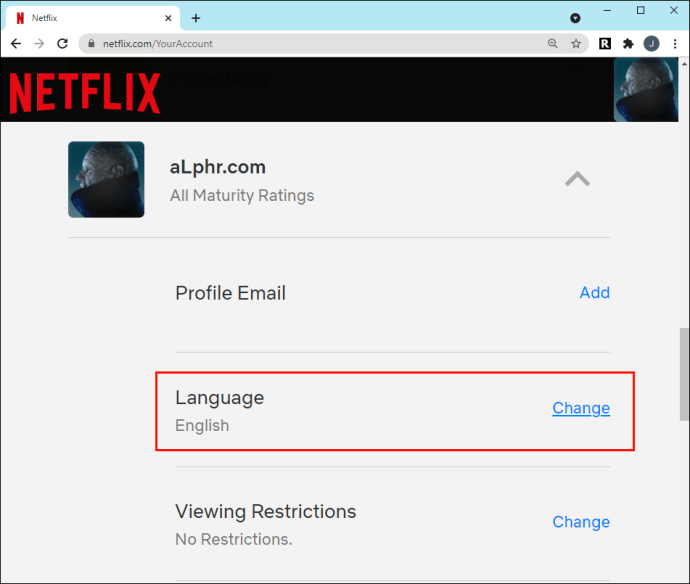Click the scrollbar up arrow
Viewport: 690px width, 584px height.
(x=684, y=64)
